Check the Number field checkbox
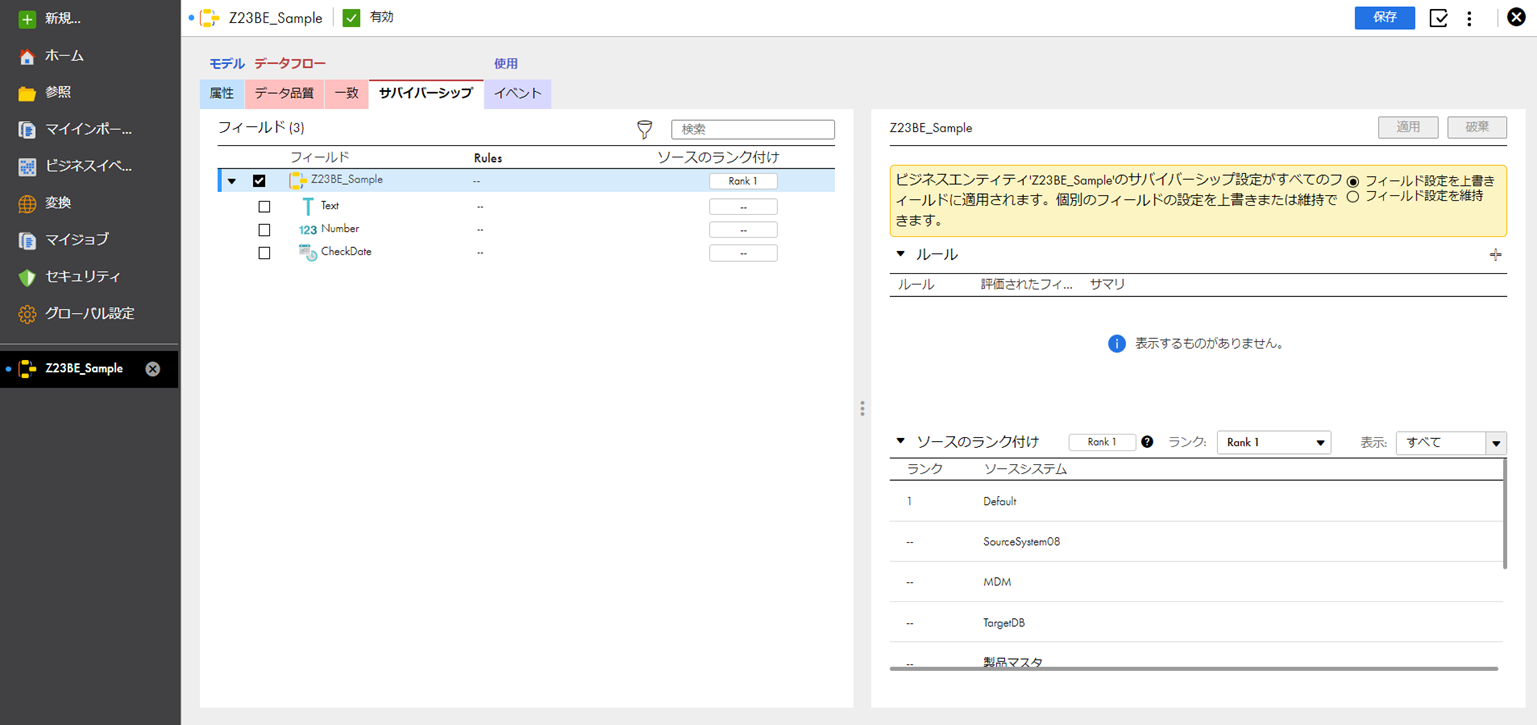 [x=264, y=230]
